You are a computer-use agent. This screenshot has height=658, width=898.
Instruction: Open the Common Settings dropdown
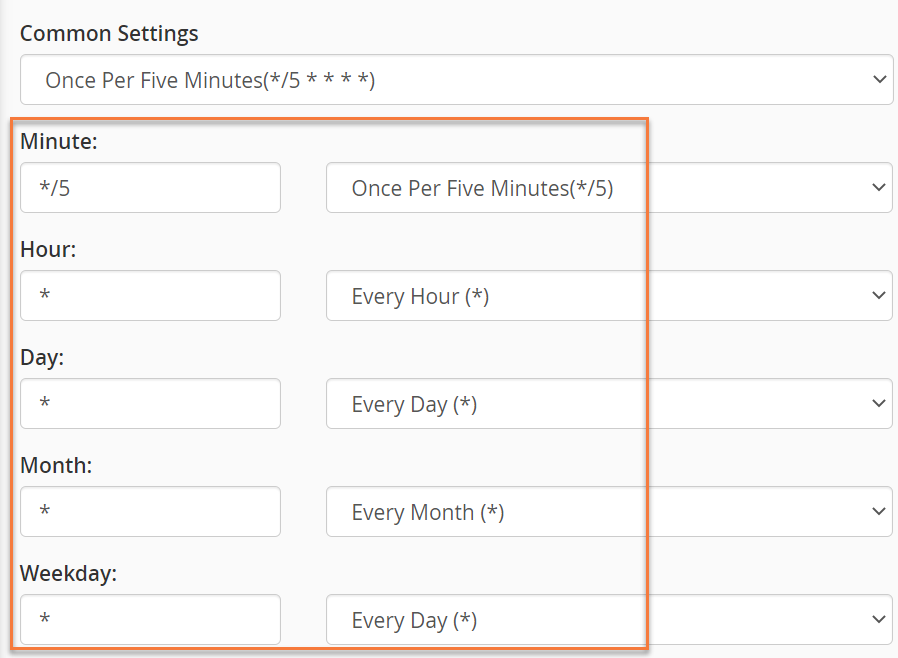tap(455, 80)
